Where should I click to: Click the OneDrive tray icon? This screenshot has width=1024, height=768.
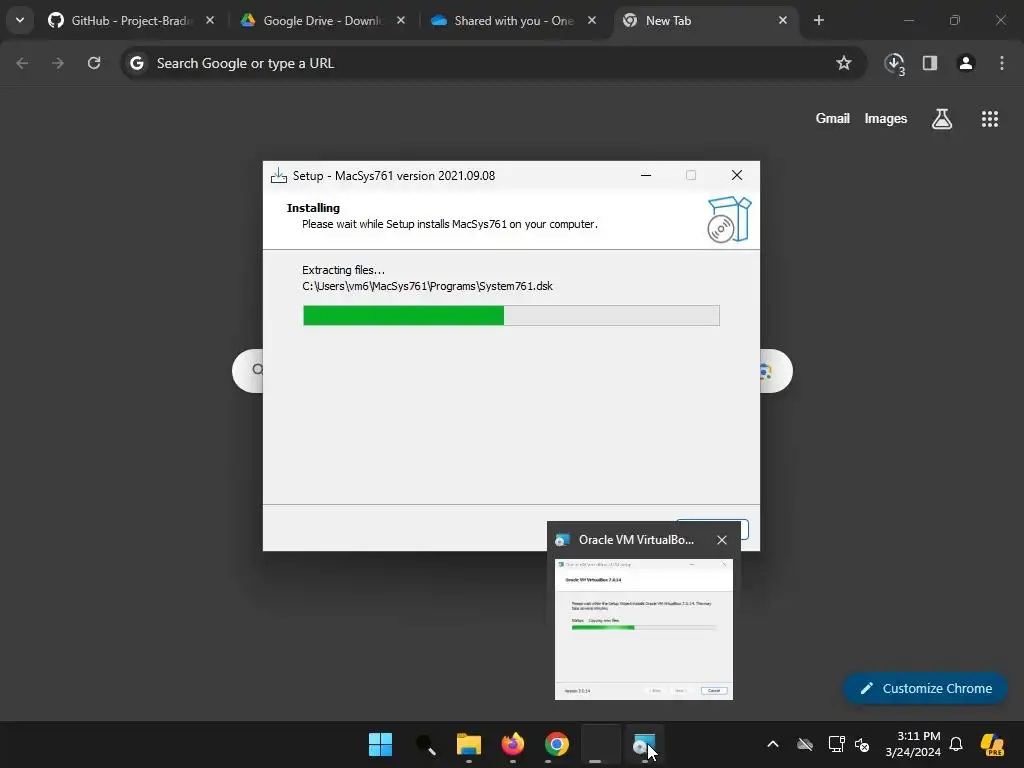click(805, 744)
